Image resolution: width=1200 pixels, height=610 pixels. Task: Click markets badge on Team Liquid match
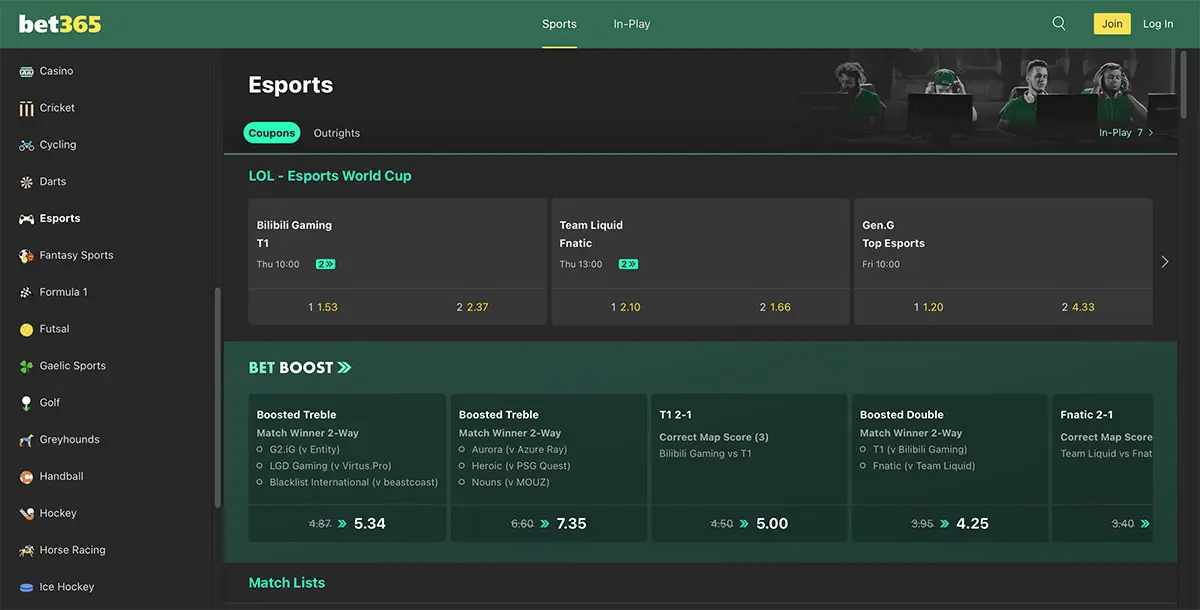[x=628, y=264]
